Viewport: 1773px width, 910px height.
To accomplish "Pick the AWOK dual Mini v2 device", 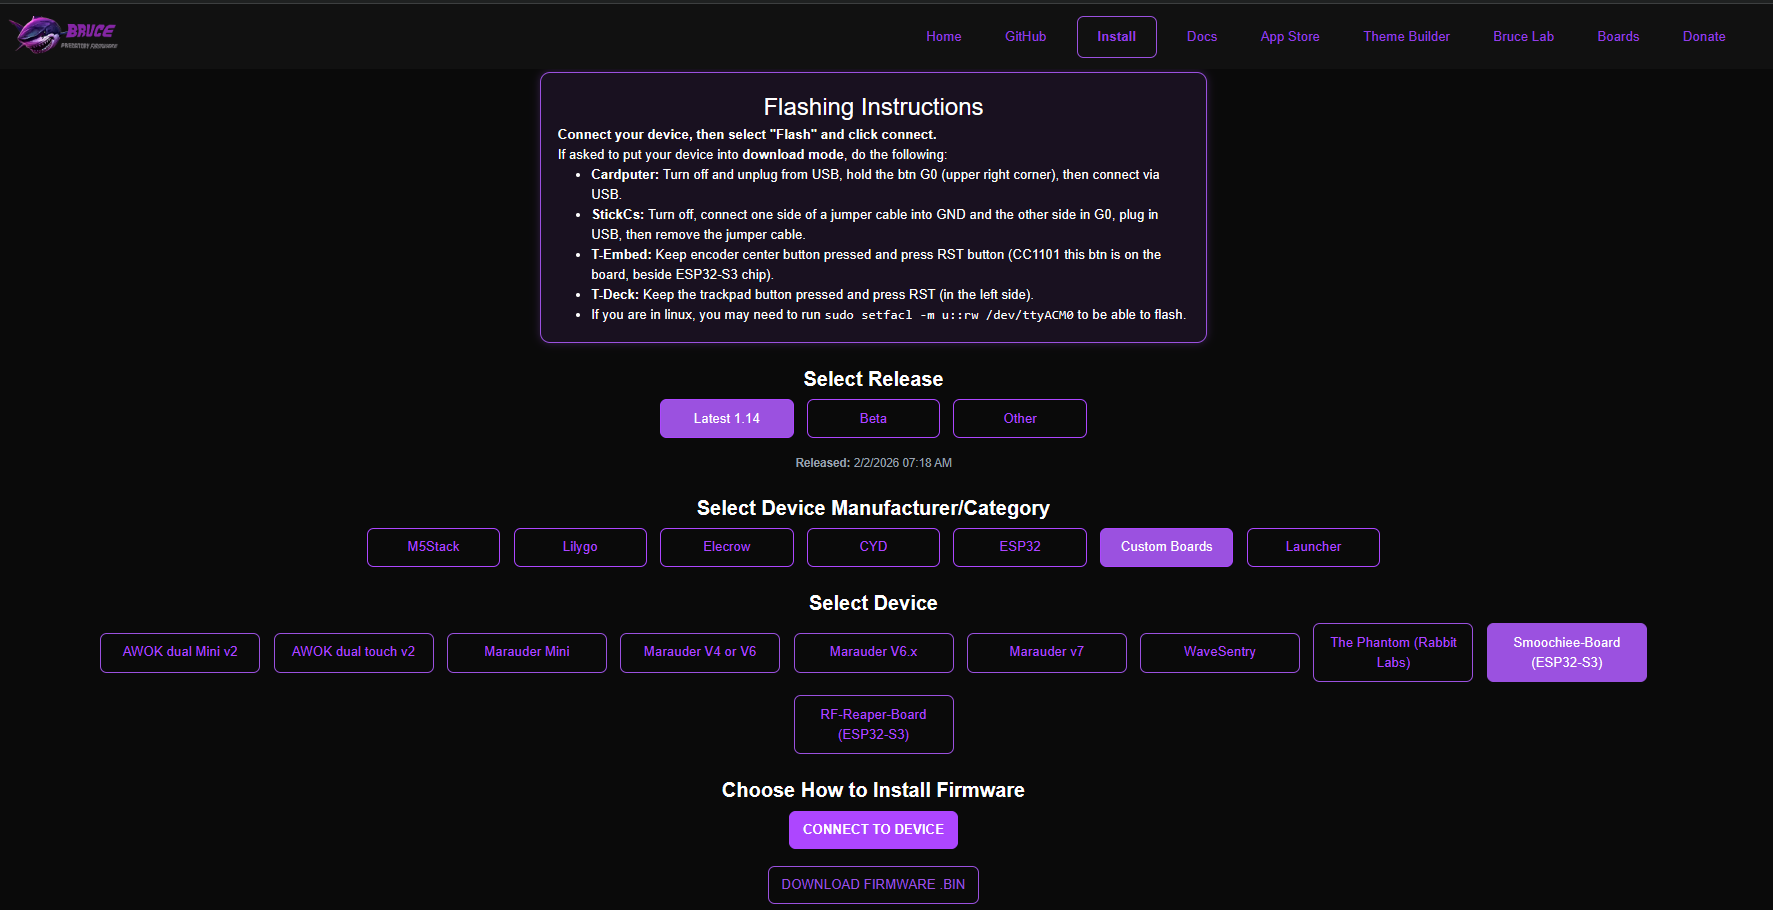I will pyautogui.click(x=180, y=652).
